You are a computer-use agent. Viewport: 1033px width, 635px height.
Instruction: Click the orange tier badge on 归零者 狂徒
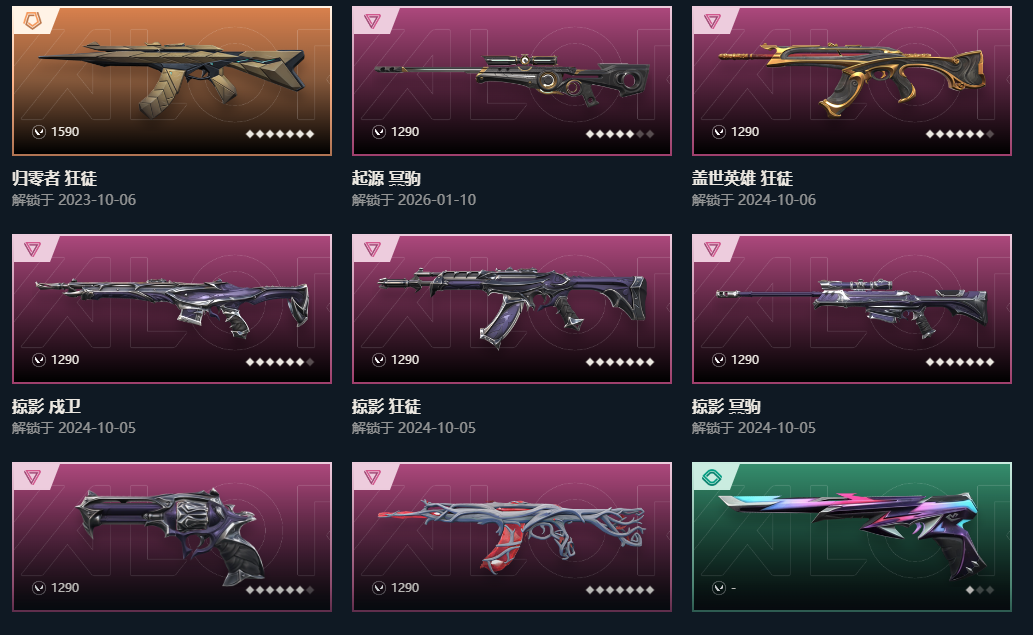32,20
